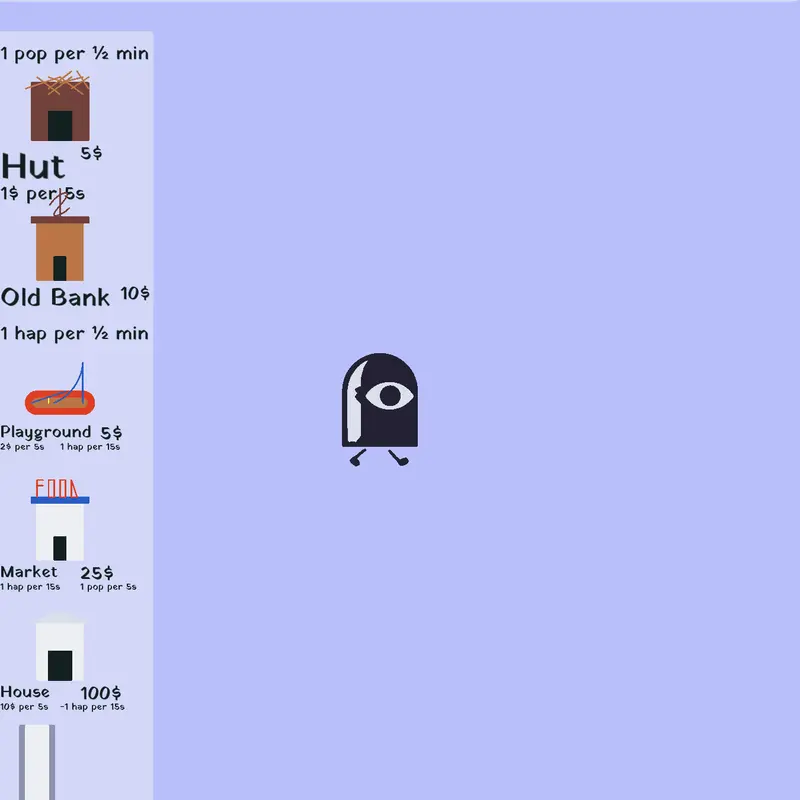Click Playground's "1 hap per 15s" stat
The height and width of the screenshot is (800, 800).
pyautogui.click(x=90, y=447)
